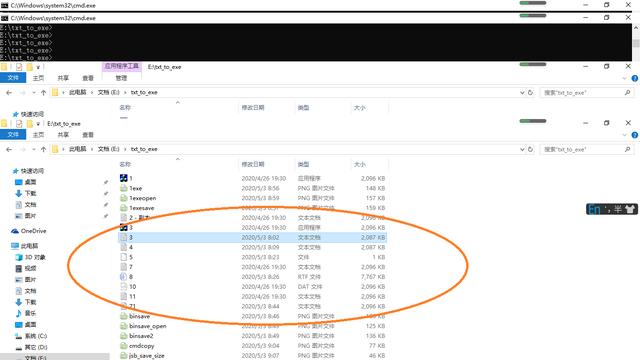Open 查看 tab in front Explorer

tap(88, 135)
